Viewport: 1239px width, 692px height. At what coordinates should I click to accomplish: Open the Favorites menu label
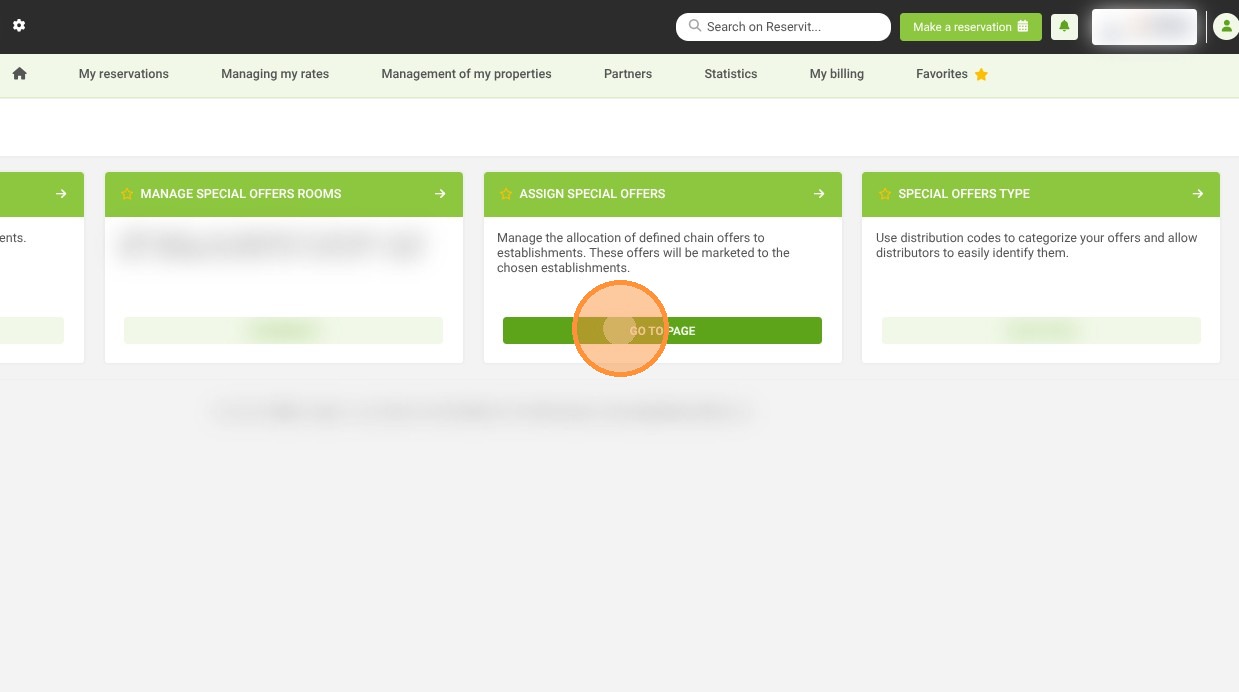point(942,74)
